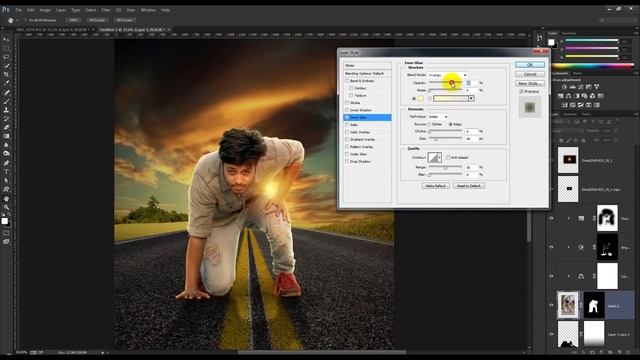The width and height of the screenshot is (640, 360).
Task: Check the Anti-aliased option
Action: 448,157
